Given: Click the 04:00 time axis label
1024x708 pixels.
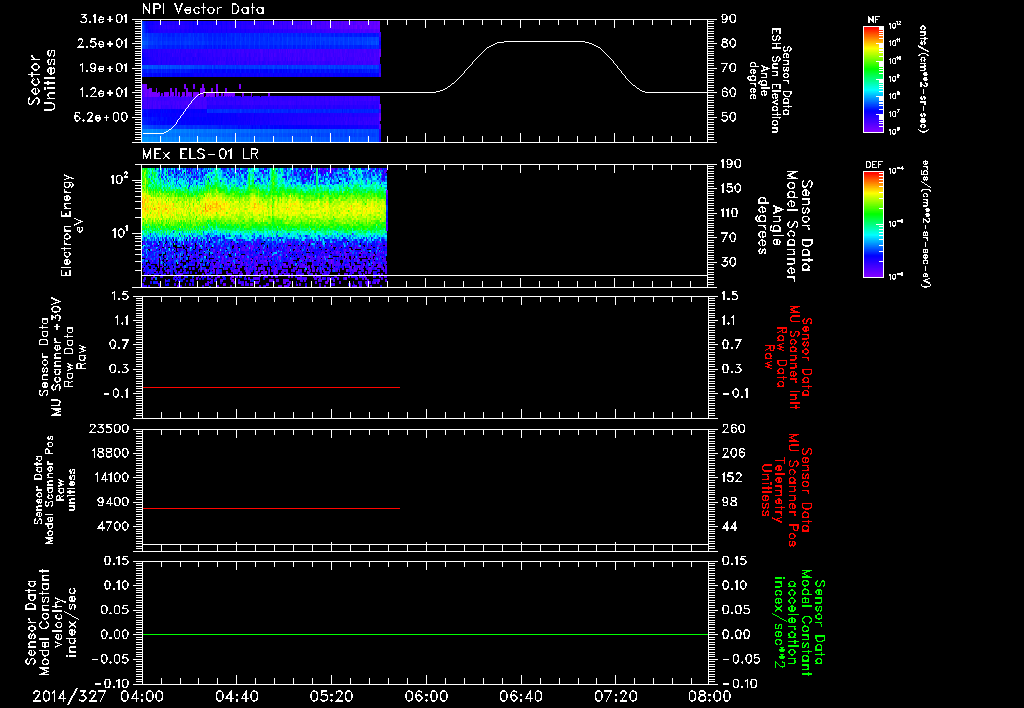Looking at the screenshot, I should tap(142, 696).
